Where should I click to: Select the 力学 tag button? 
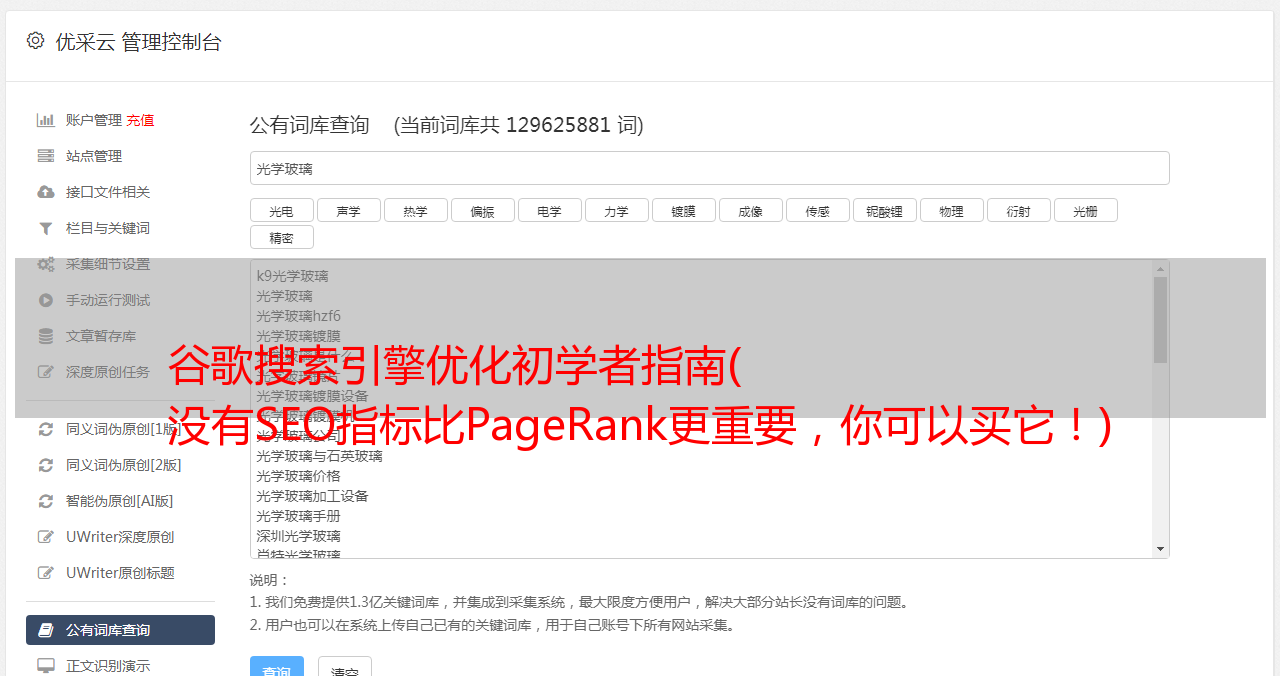(x=616, y=210)
